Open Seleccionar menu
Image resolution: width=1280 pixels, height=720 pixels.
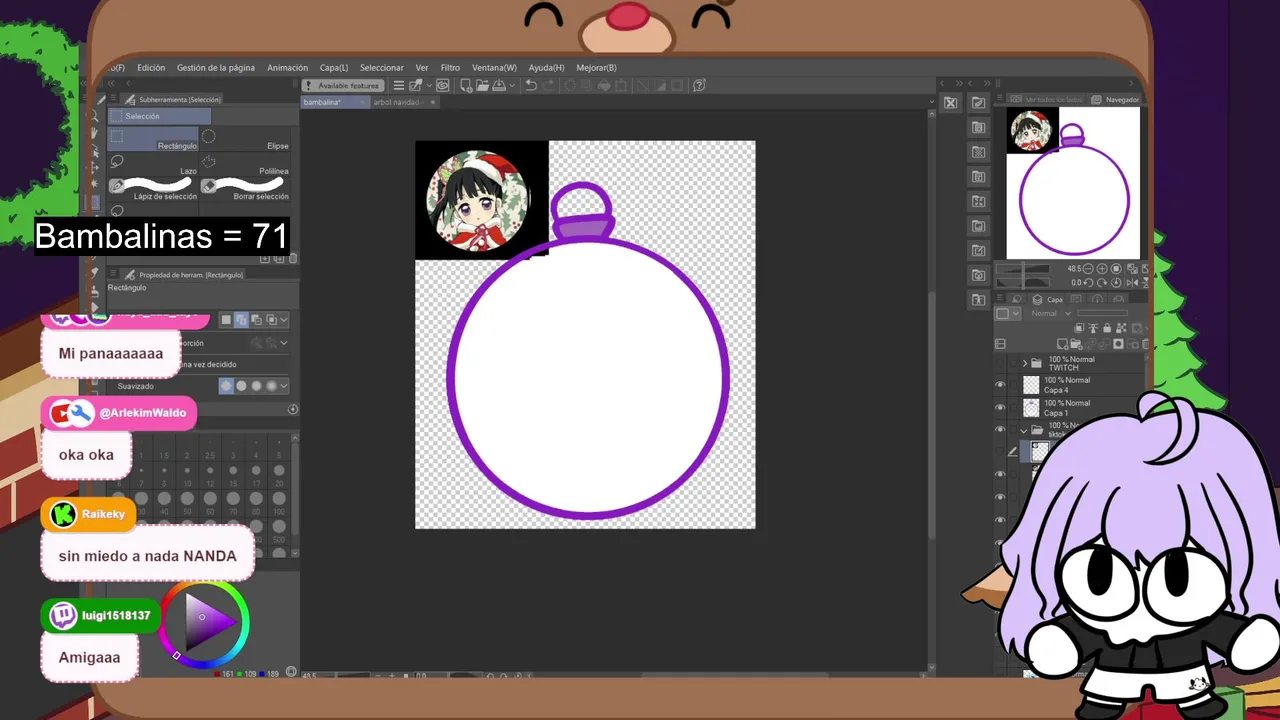pyautogui.click(x=382, y=68)
